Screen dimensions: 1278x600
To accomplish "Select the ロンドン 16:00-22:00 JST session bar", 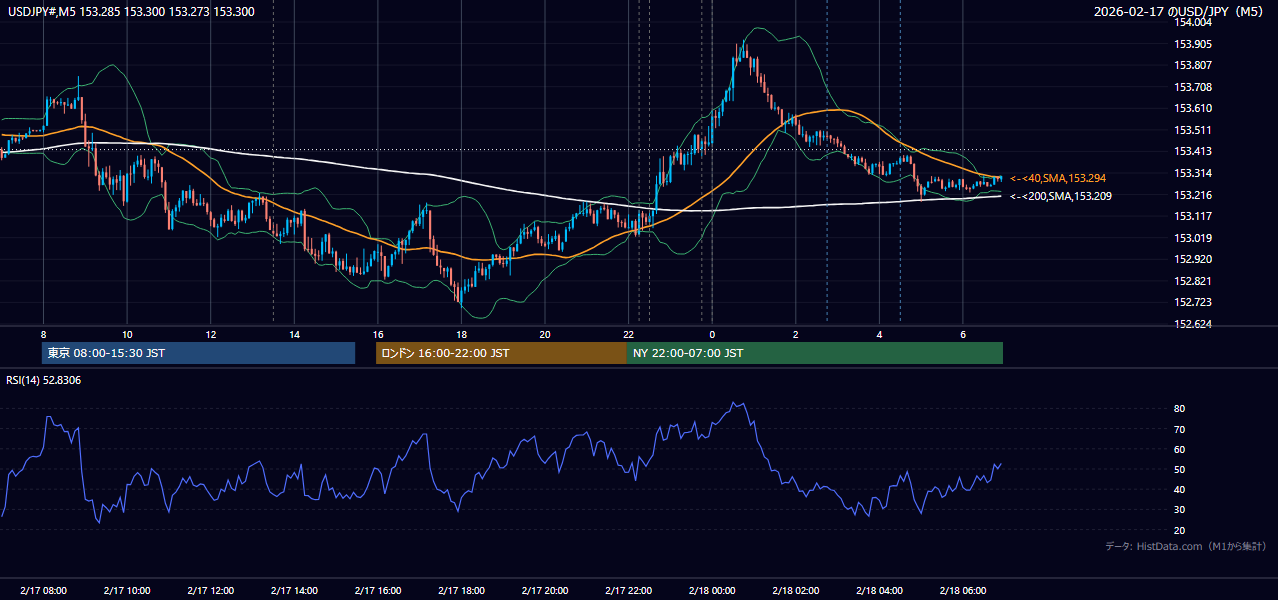I will click(501, 353).
